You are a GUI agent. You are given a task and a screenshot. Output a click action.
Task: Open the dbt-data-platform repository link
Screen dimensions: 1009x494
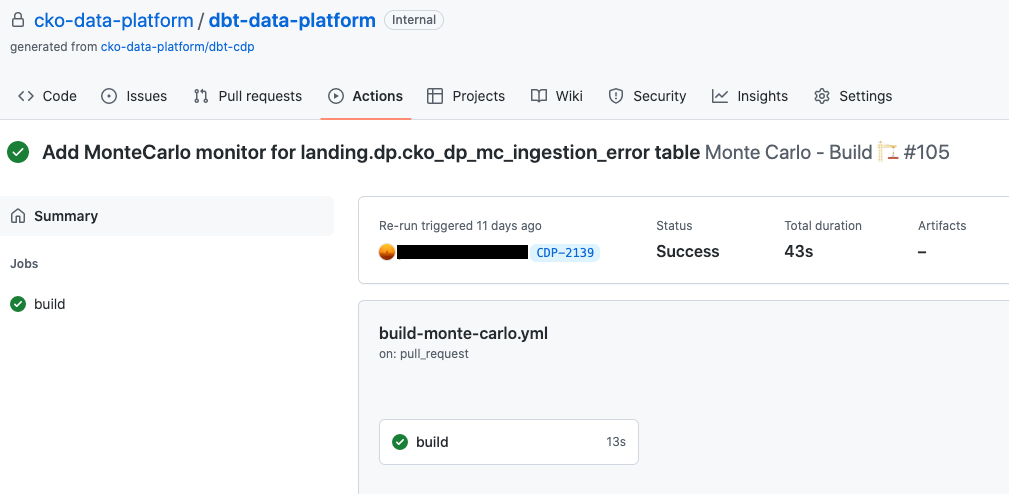tap(292, 20)
